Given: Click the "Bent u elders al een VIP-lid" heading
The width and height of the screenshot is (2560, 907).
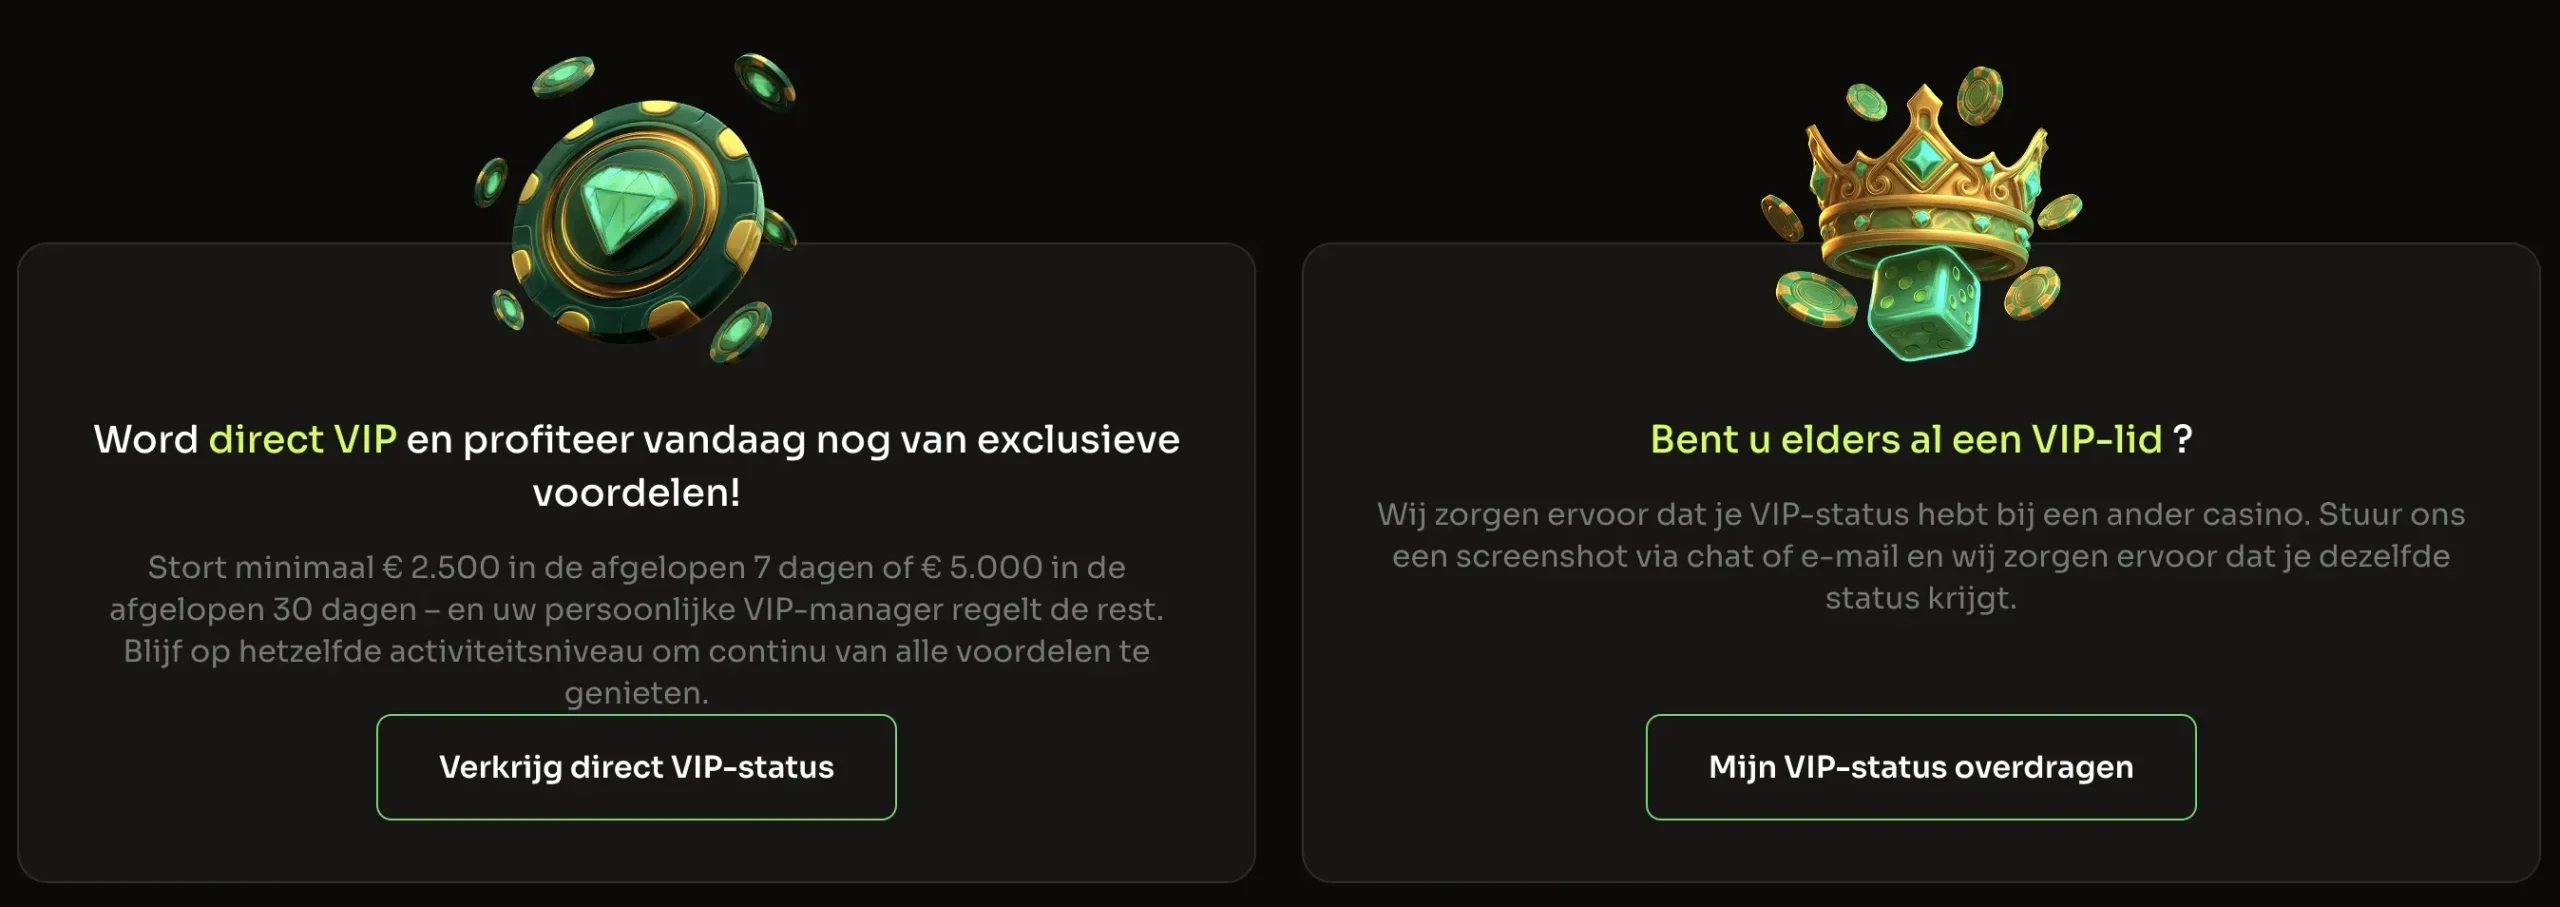Looking at the screenshot, I should (1905, 440).
